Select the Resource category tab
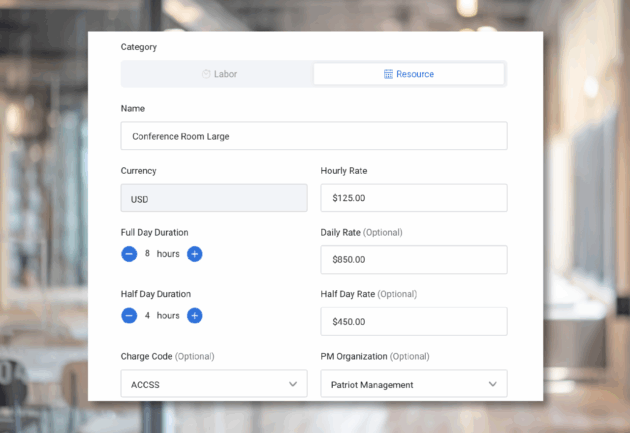Image resolution: width=630 pixels, height=433 pixels. pos(409,74)
